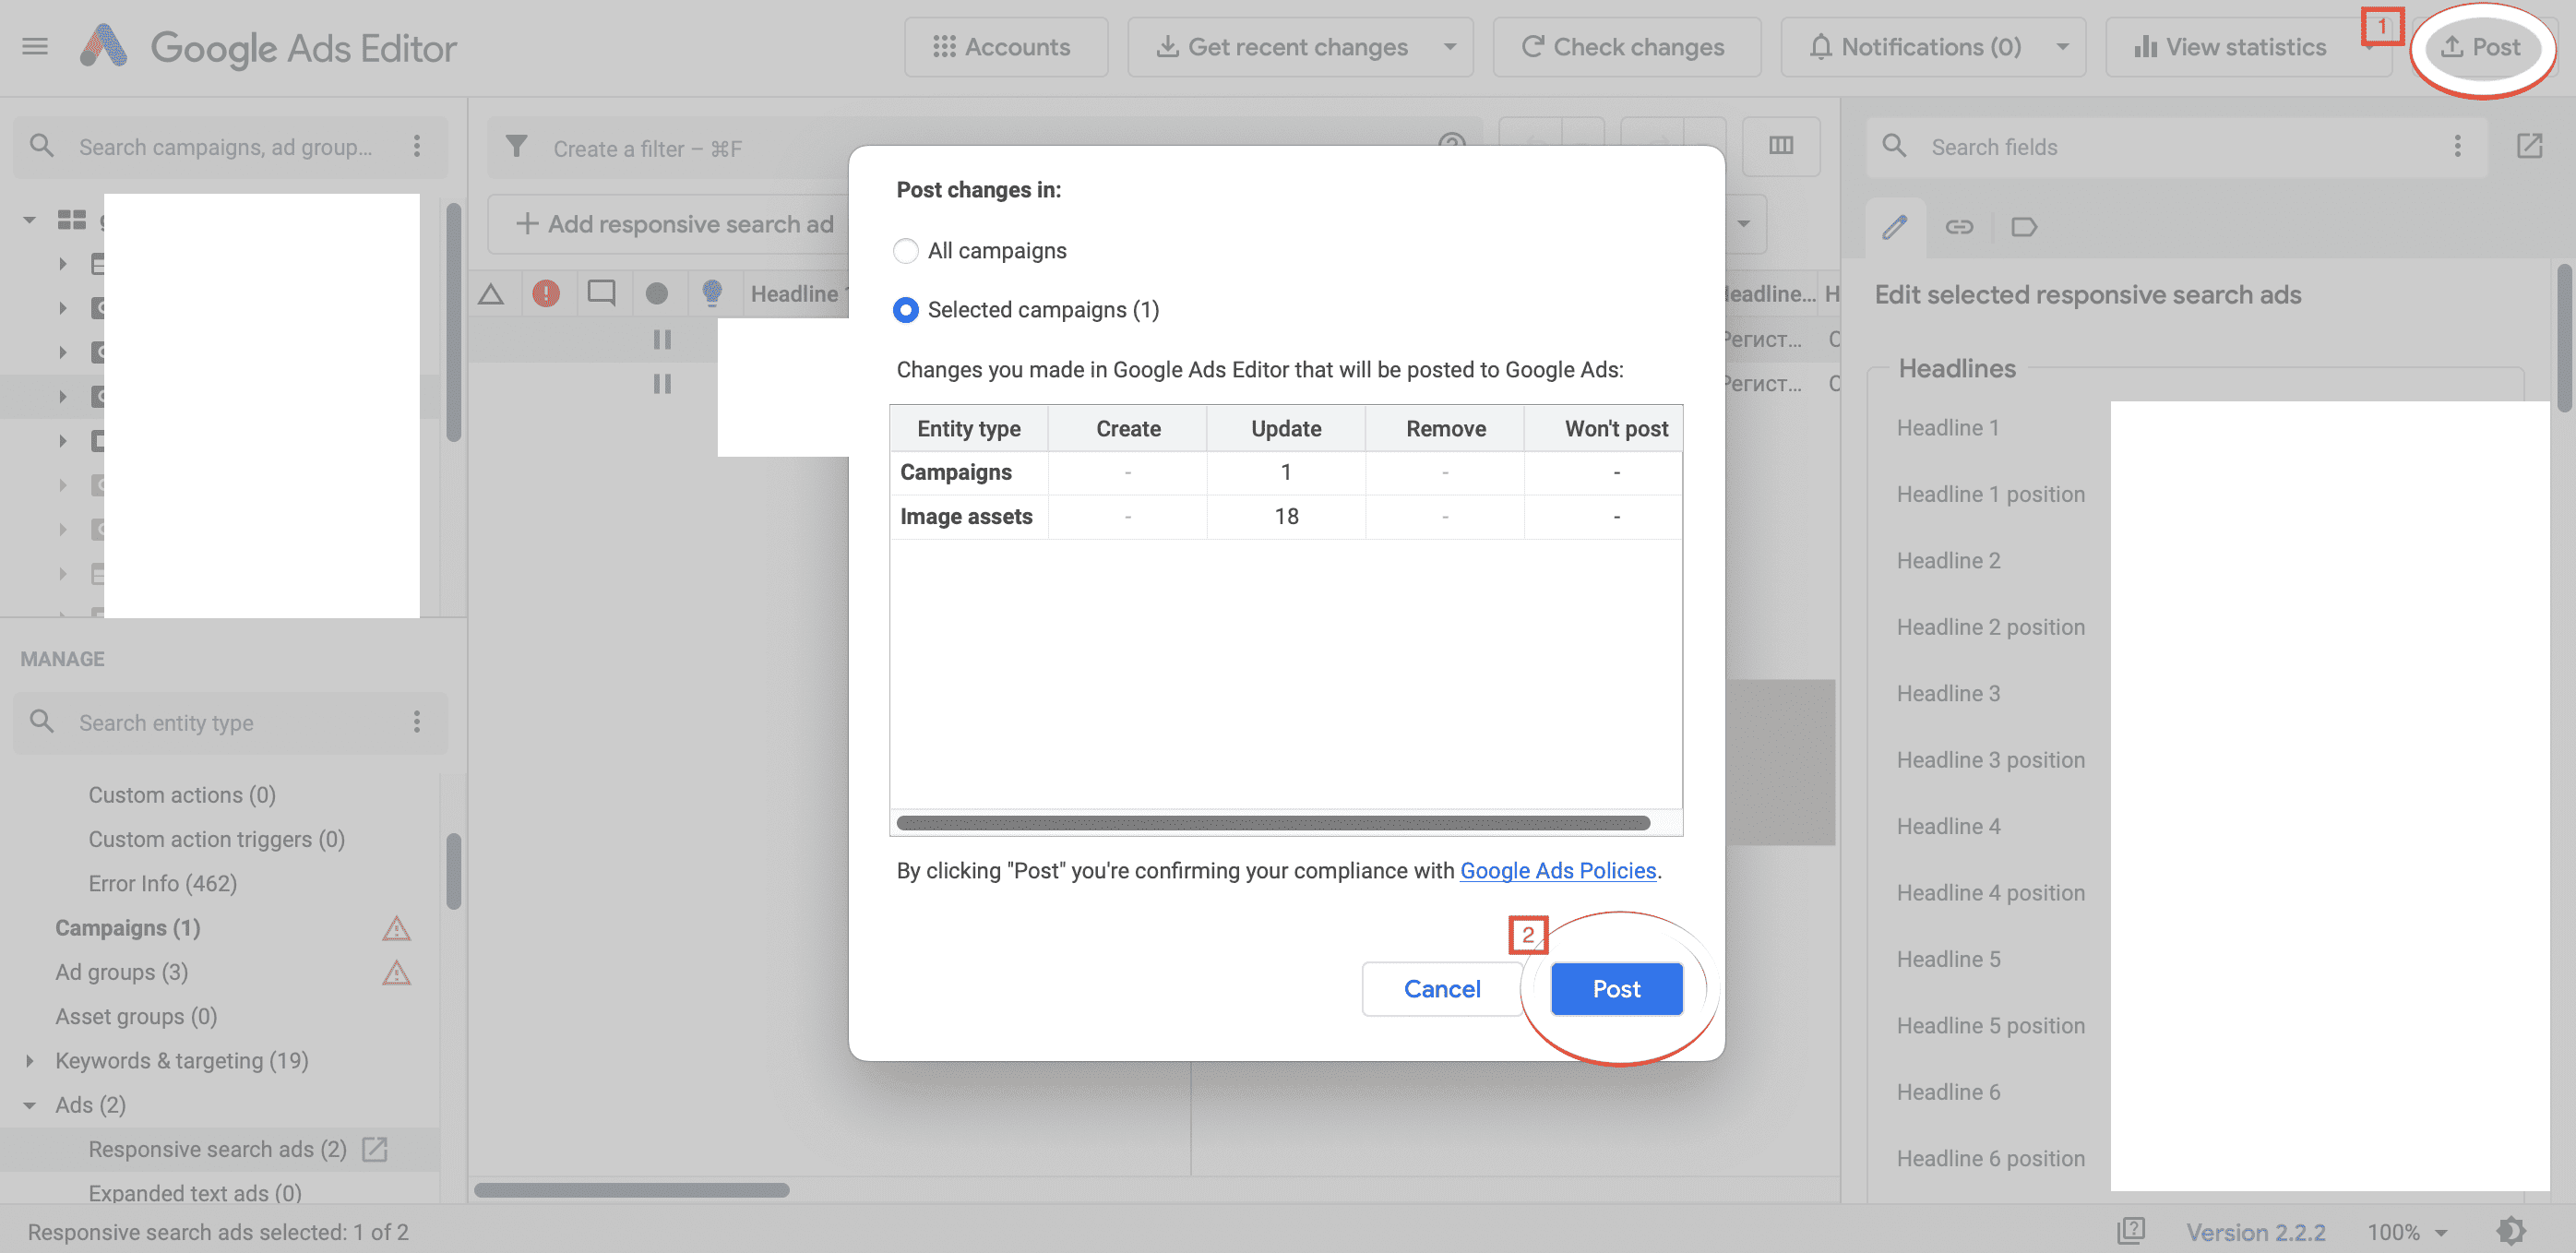2576x1253 pixels.
Task: Open entity type search options menu
Action: 417,722
